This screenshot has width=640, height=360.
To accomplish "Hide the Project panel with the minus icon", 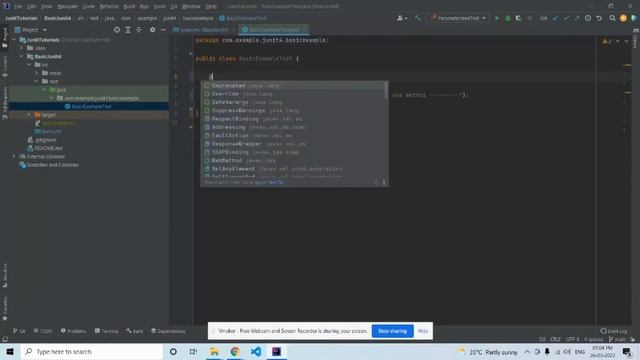I will (163, 30).
